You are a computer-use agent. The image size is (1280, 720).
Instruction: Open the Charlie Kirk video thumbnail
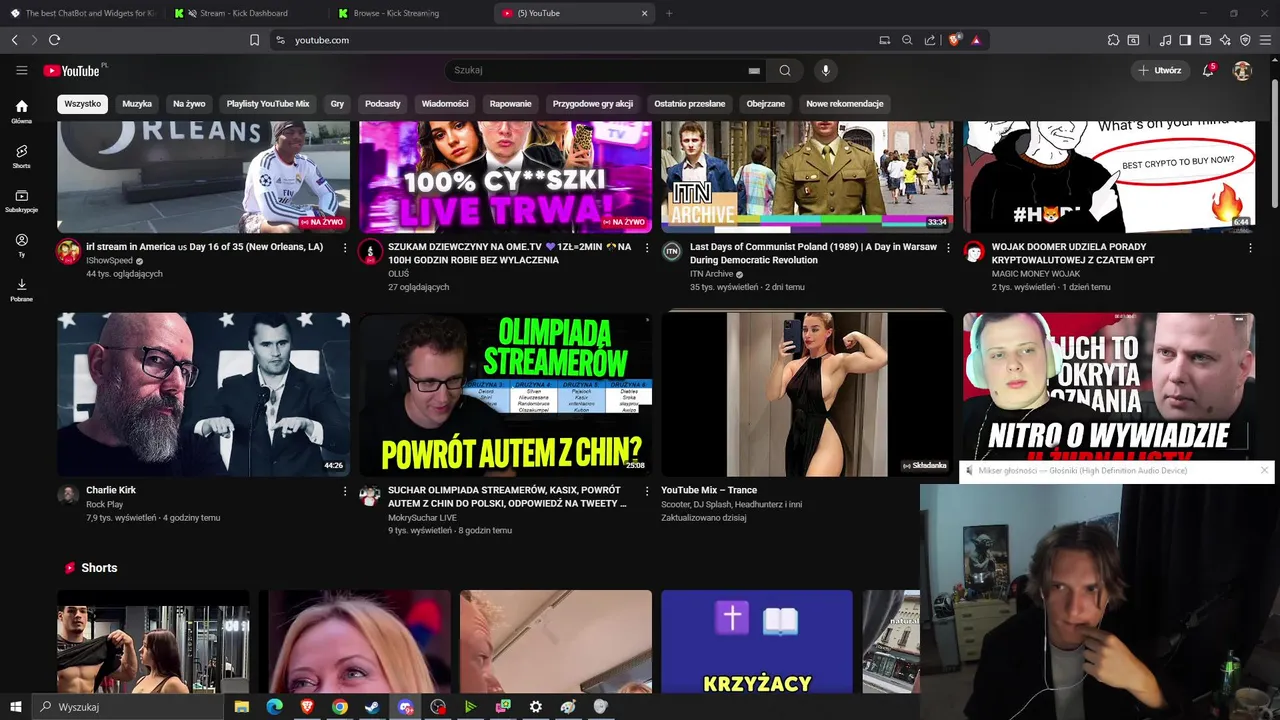point(203,394)
